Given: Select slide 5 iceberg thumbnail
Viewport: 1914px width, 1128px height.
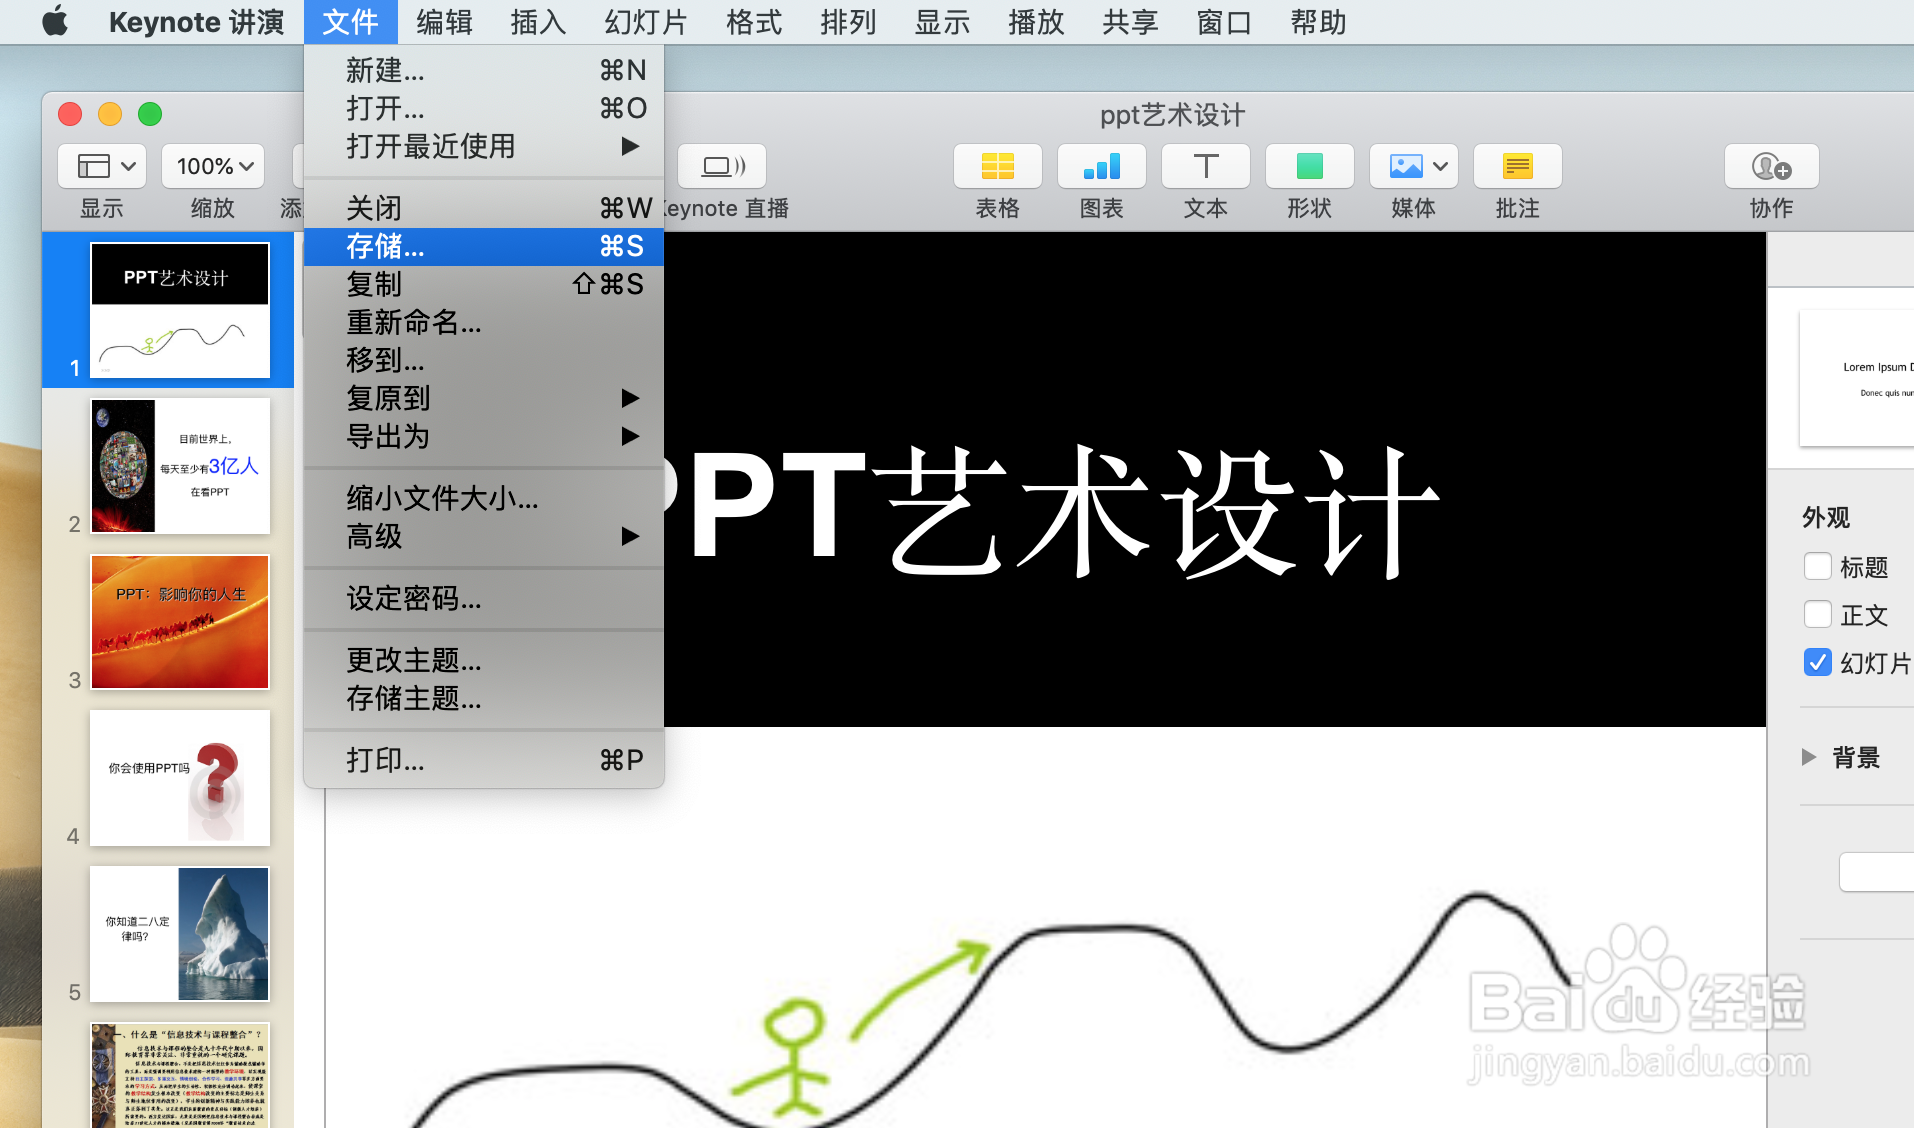Looking at the screenshot, I should 180,934.
